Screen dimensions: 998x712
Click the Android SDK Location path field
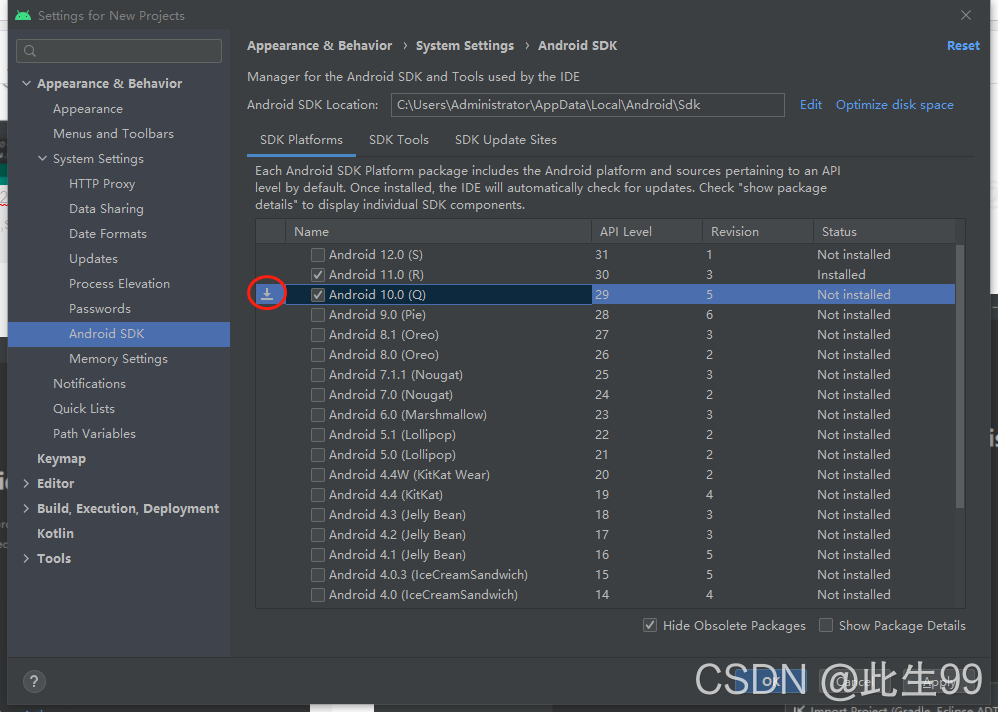pyautogui.click(x=587, y=105)
